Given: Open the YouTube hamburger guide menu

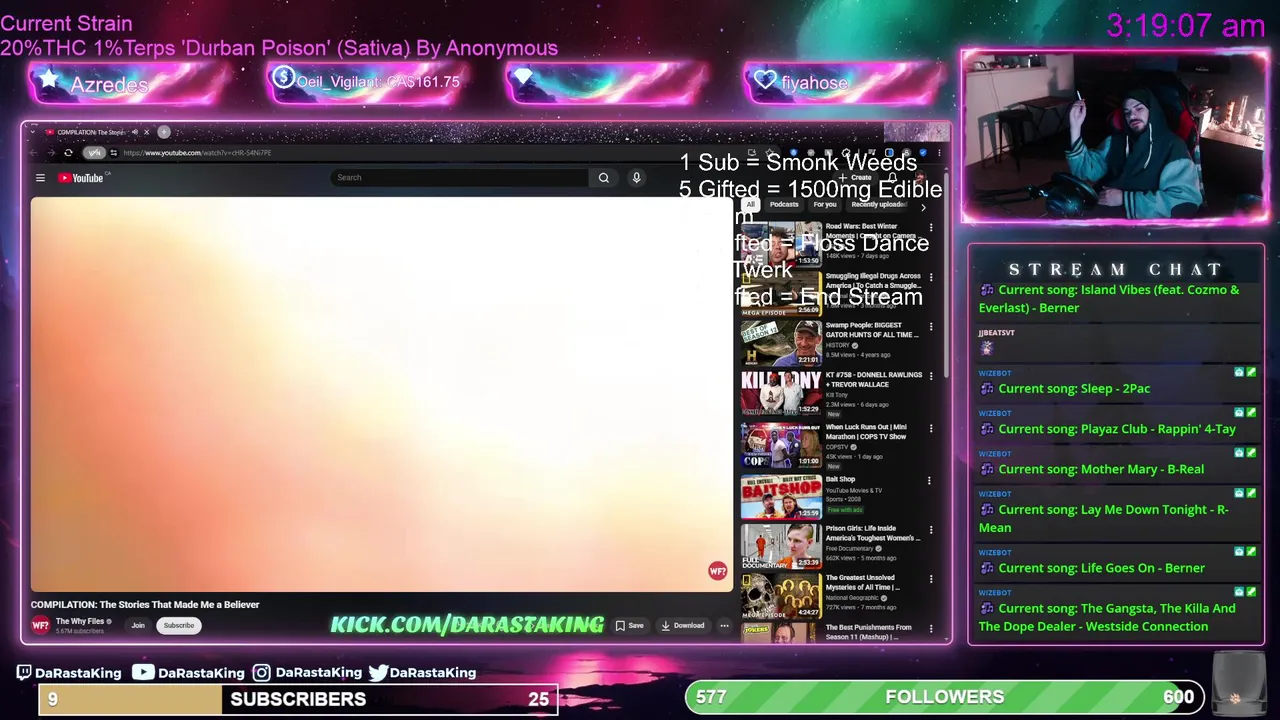Looking at the screenshot, I should [x=40, y=178].
